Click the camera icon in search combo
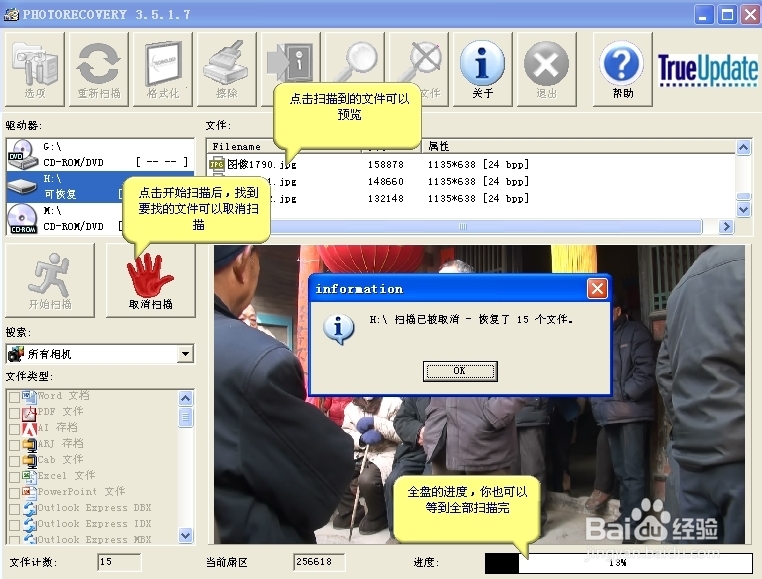Image resolution: width=762 pixels, height=579 pixels. point(16,354)
